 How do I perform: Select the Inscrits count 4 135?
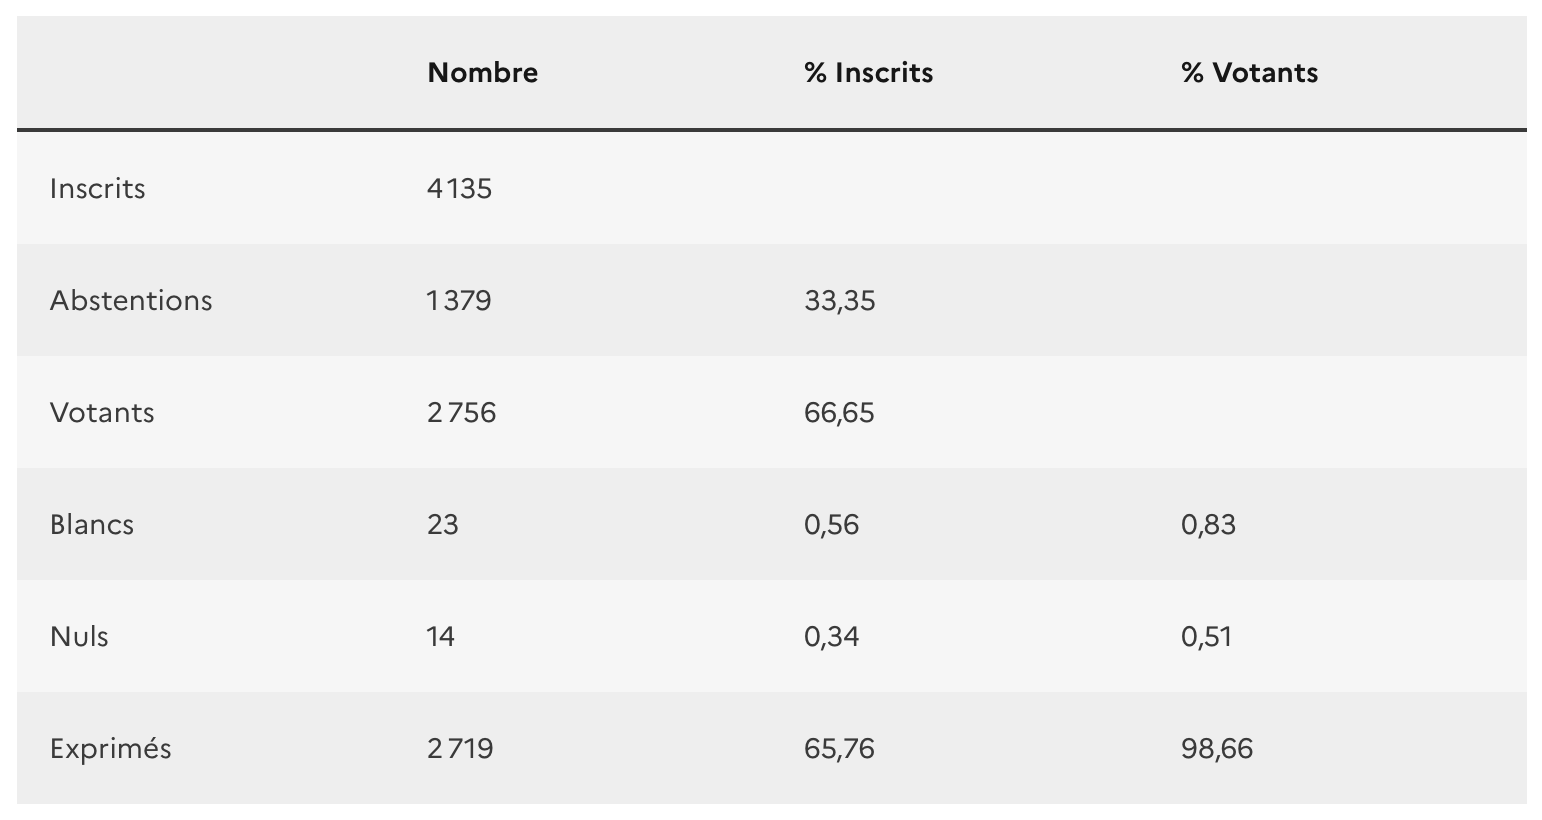tap(459, 189)
